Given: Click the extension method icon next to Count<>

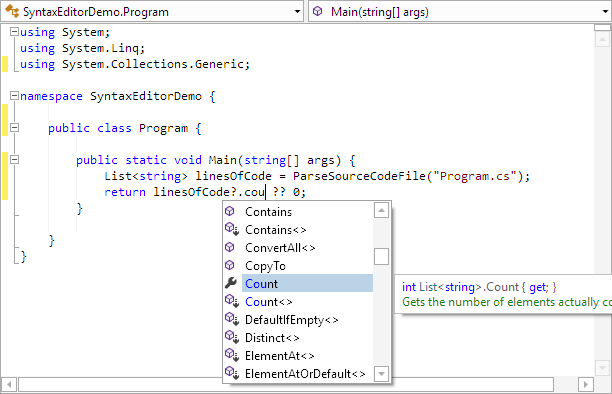Looking at the screenshot, I should click(x=231, y=301).
